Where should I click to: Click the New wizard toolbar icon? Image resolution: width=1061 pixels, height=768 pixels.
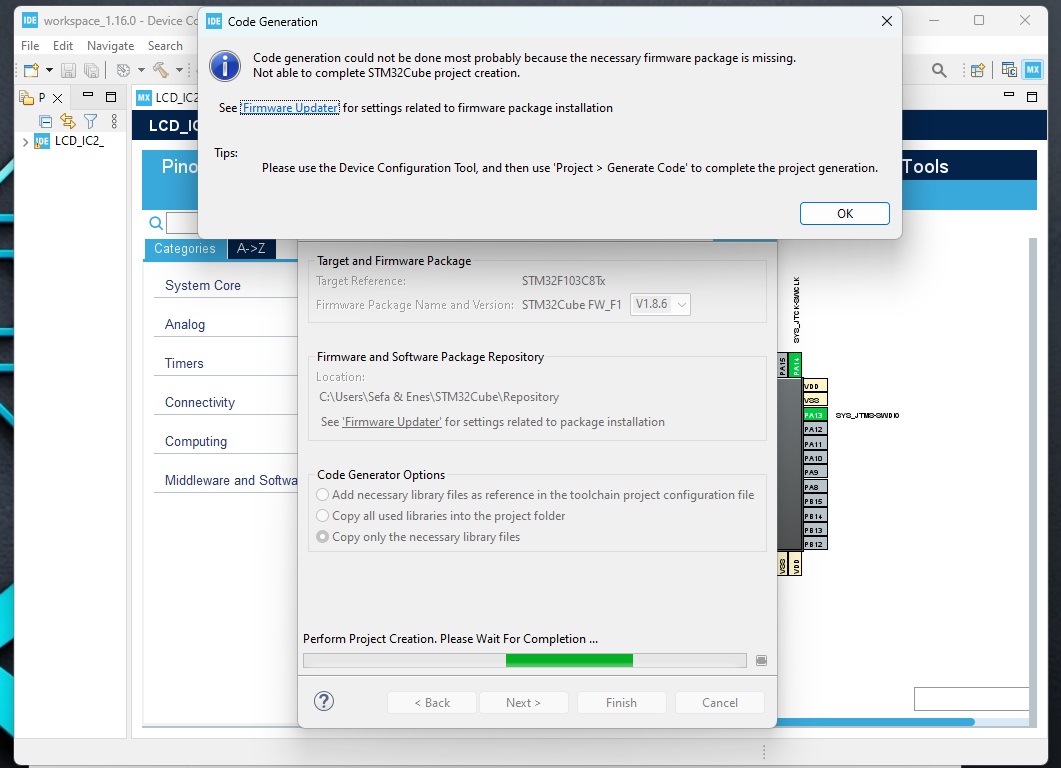[31, 70]
